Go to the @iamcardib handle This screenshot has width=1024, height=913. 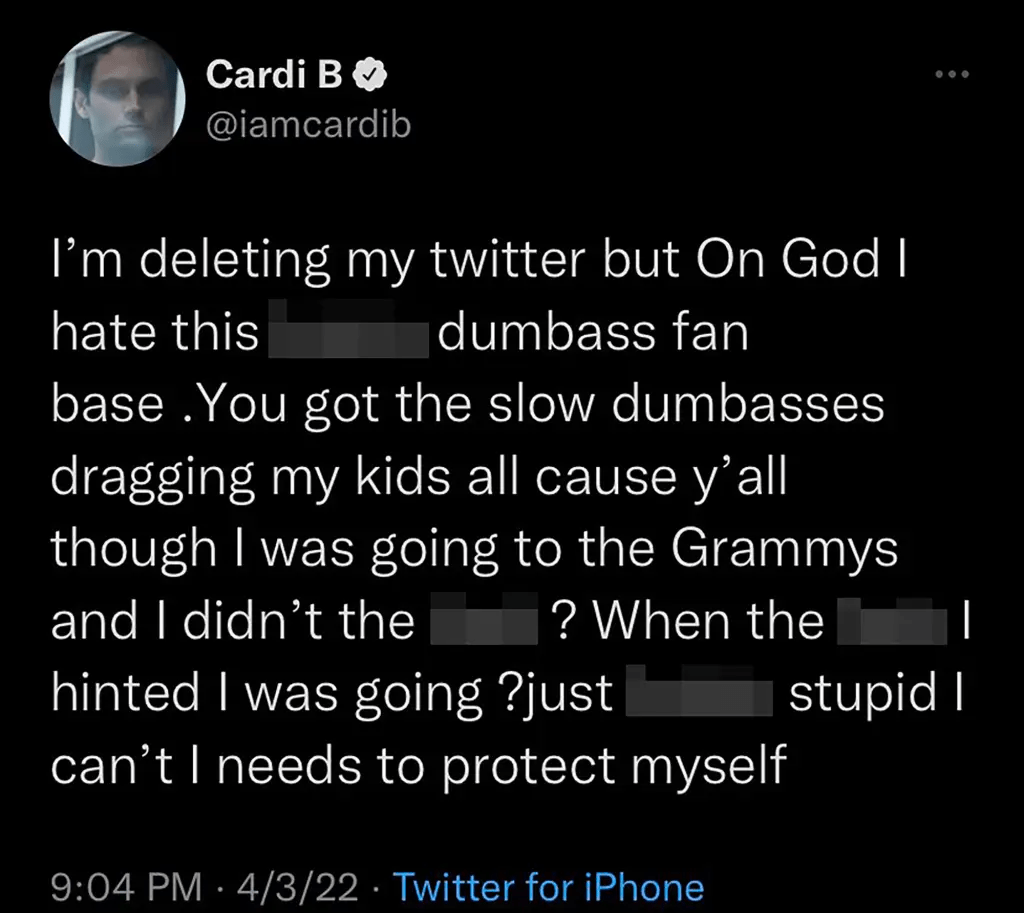coord(308,125)
